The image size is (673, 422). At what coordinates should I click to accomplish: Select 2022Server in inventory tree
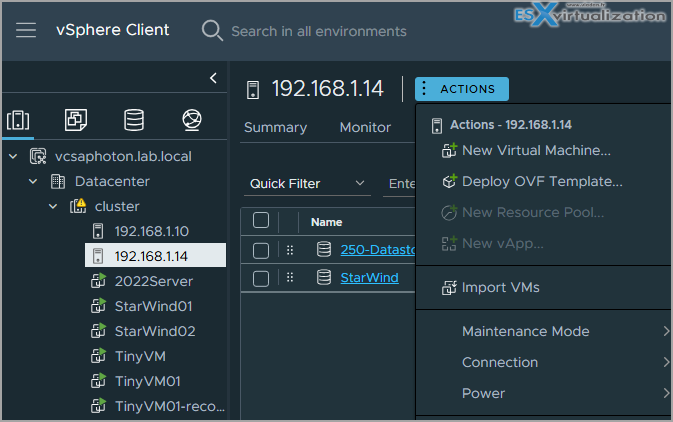pos(154,281)
